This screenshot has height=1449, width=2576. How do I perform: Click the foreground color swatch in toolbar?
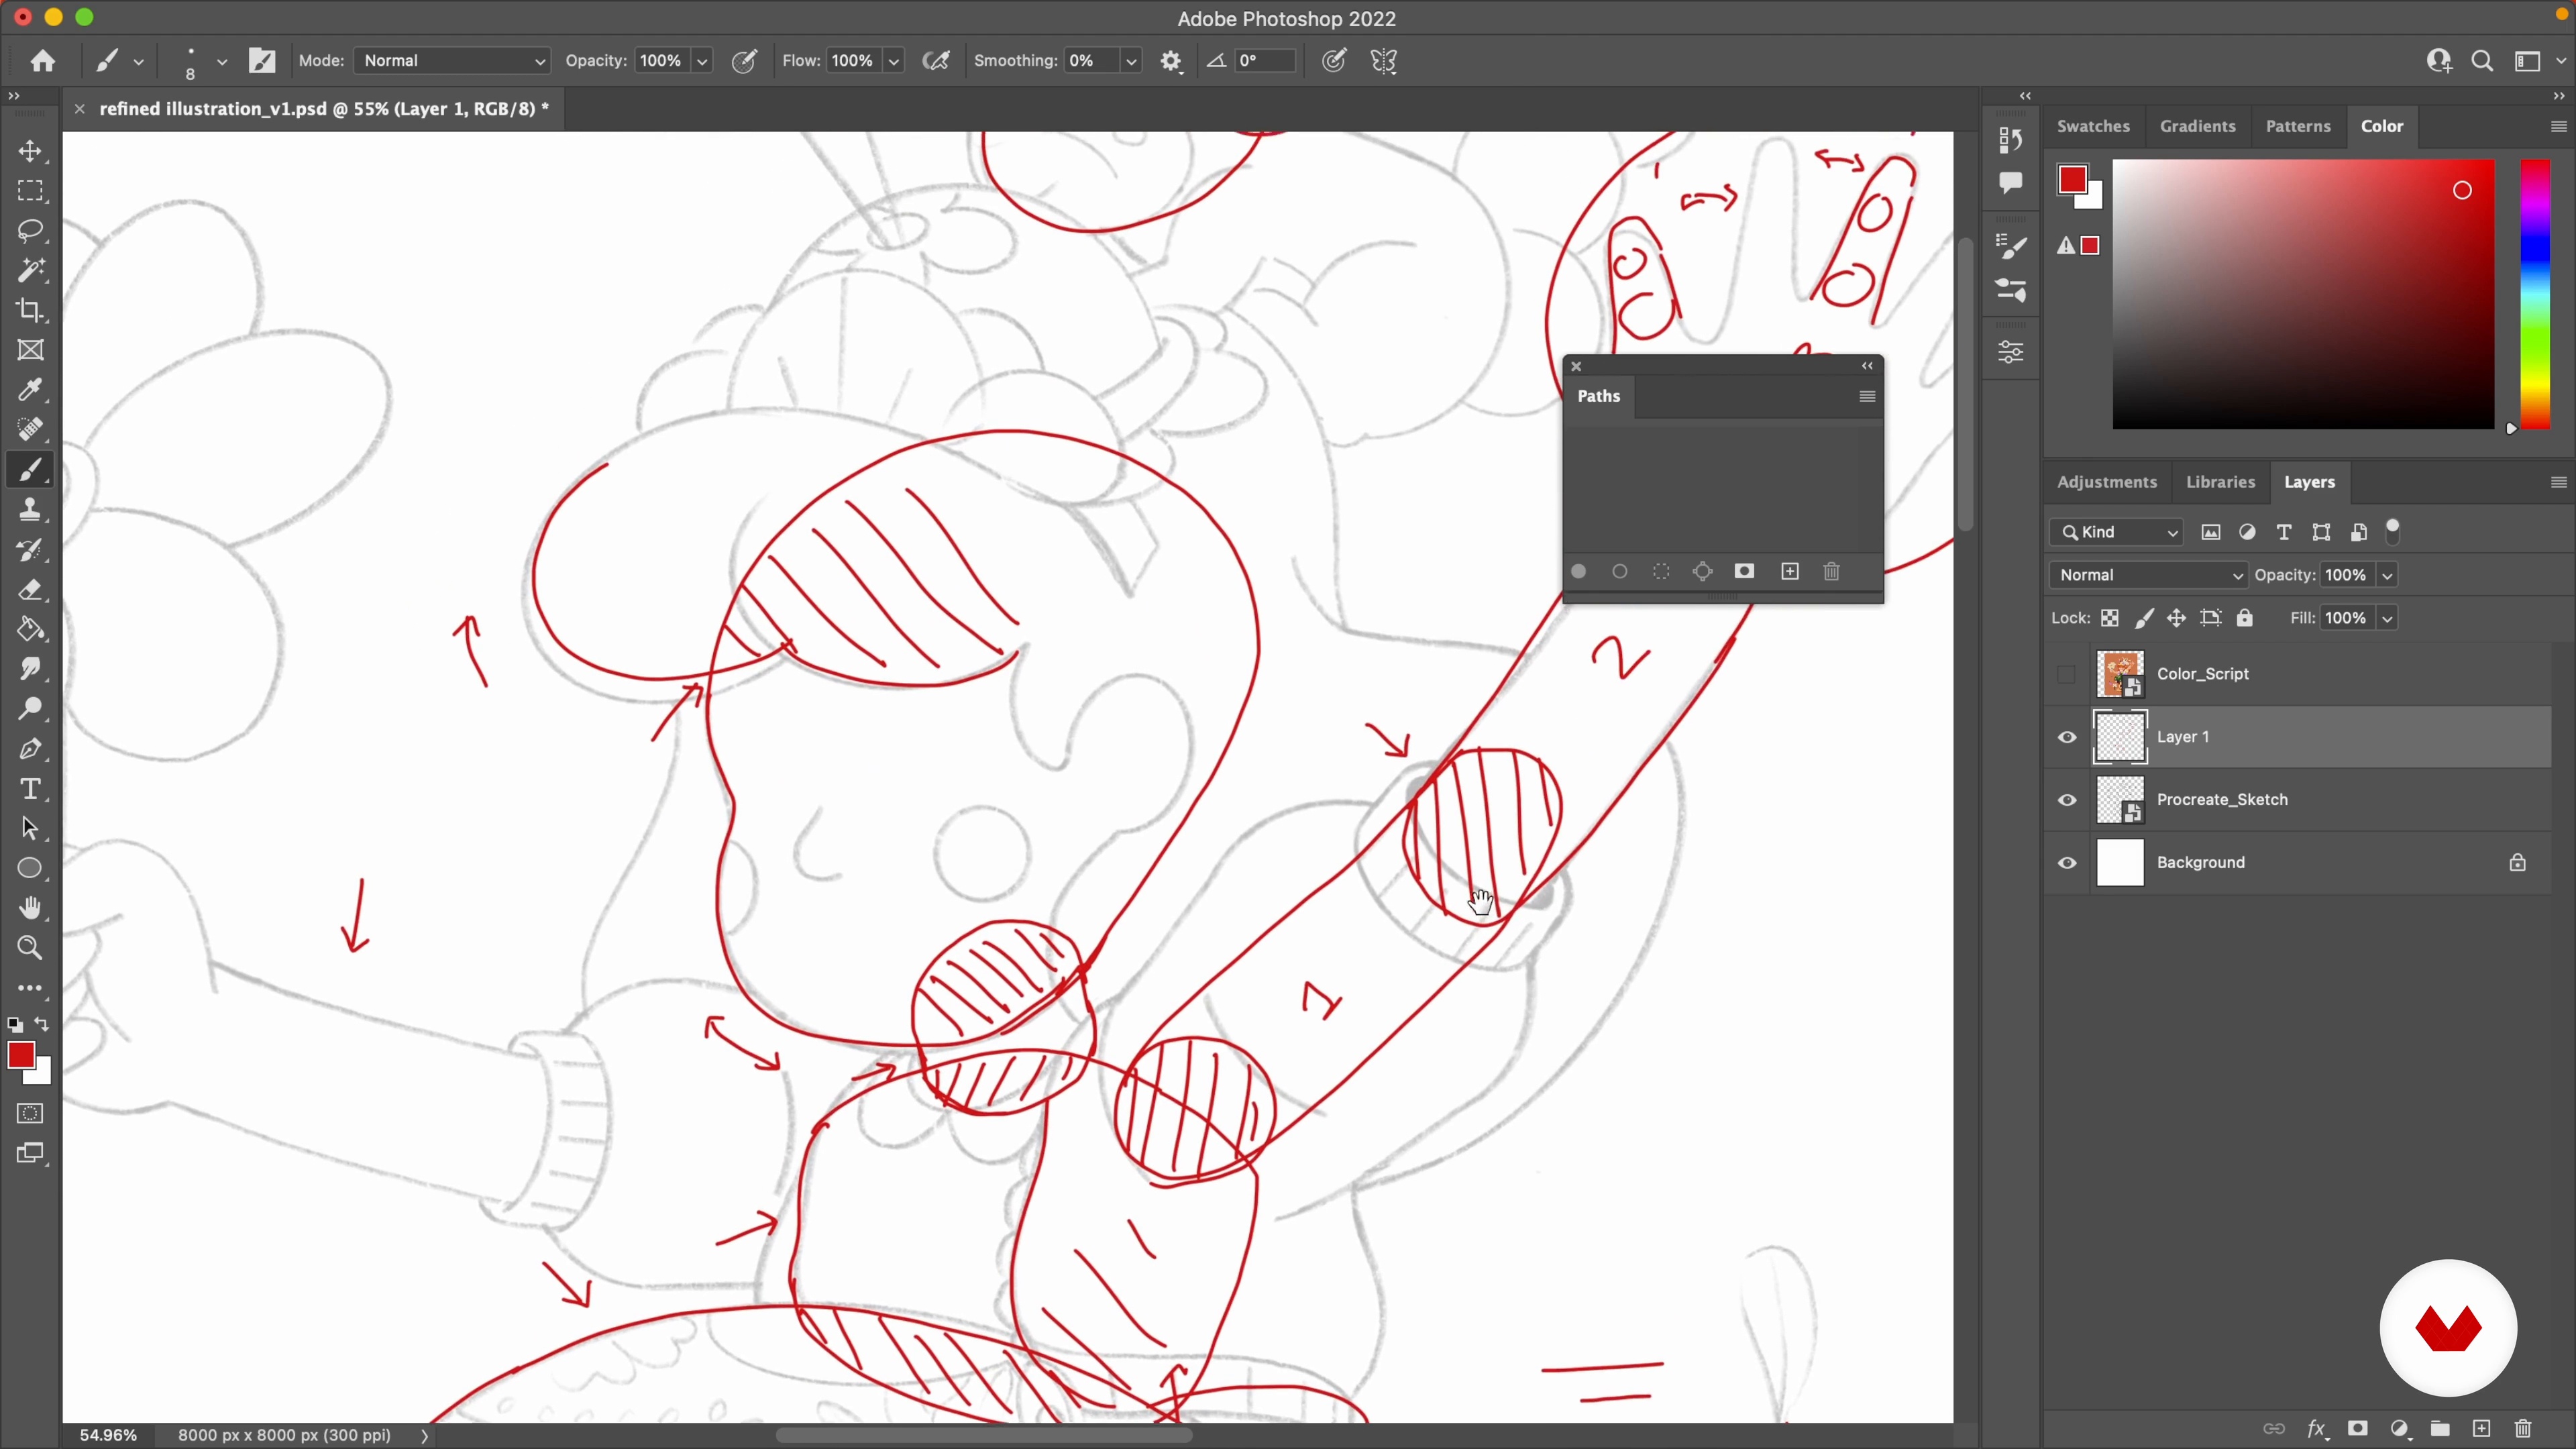coord(21,1056)
